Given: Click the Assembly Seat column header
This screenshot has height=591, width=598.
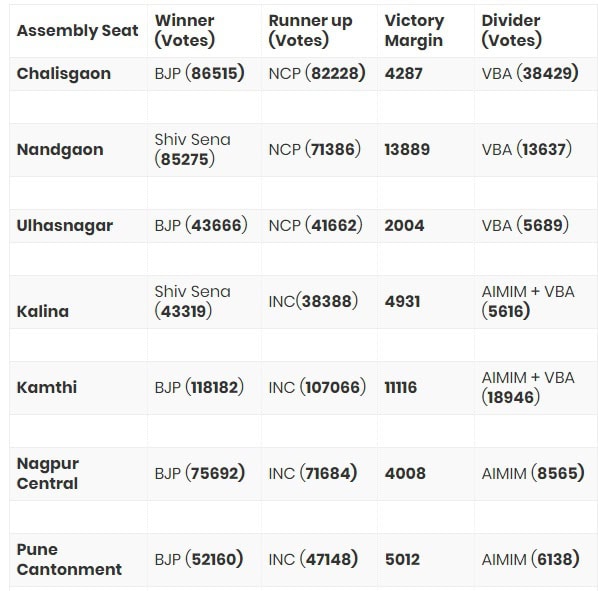Looking at the screenshot, I should [77, 31].
